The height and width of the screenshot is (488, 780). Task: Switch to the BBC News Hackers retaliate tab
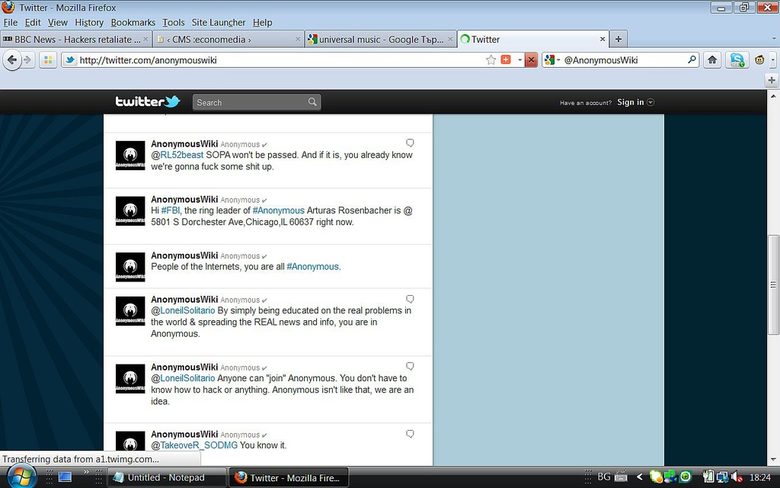click(x=76, y=39)
